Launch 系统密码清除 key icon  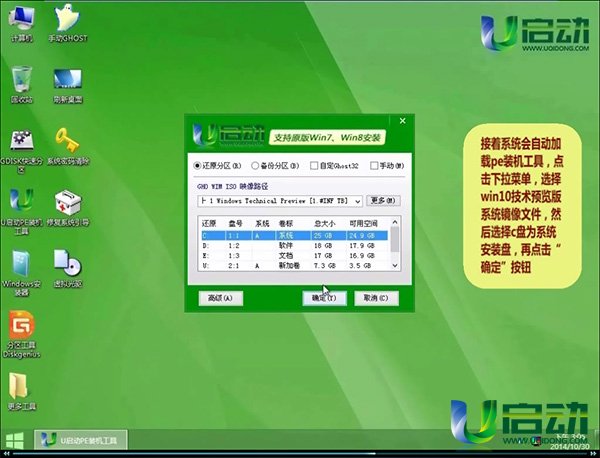tap(68, 147)
